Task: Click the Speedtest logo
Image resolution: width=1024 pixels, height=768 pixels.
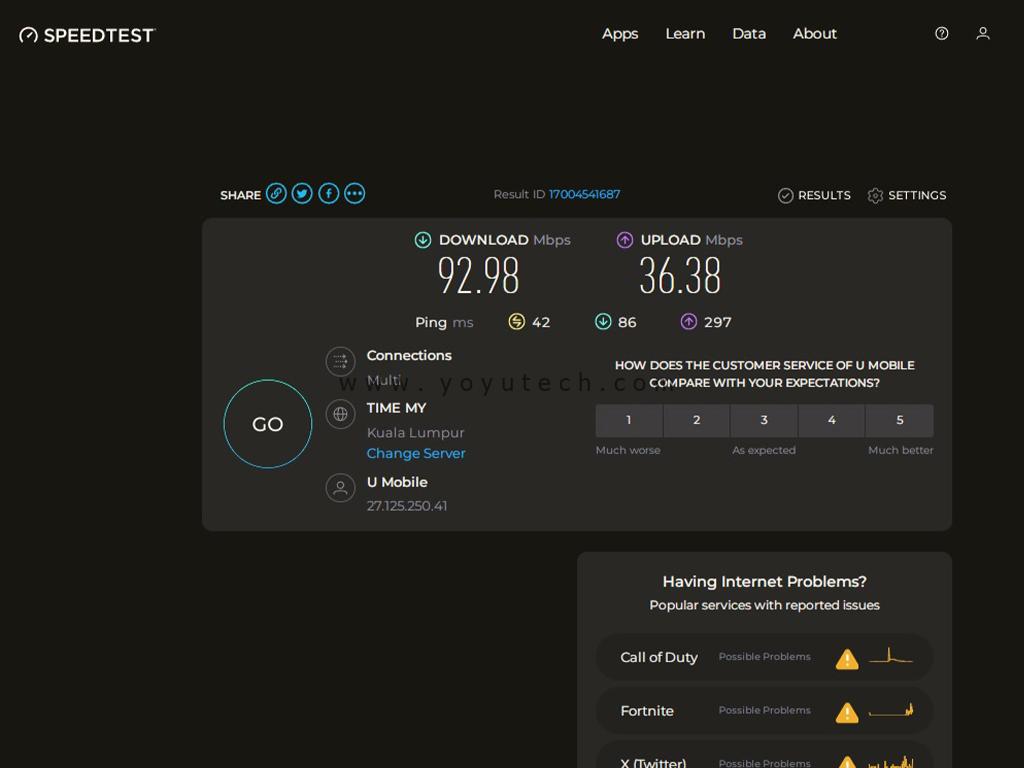Action: tap(87, 35)
